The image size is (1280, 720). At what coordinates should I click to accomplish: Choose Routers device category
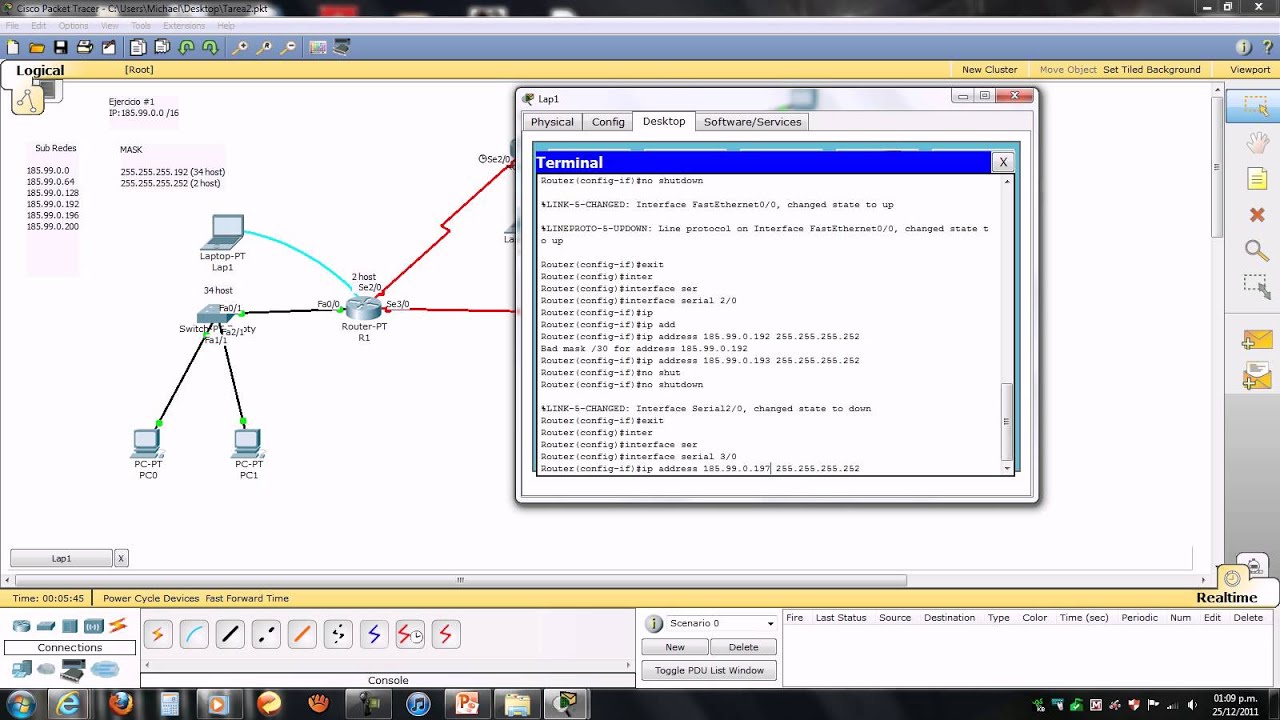21,626
